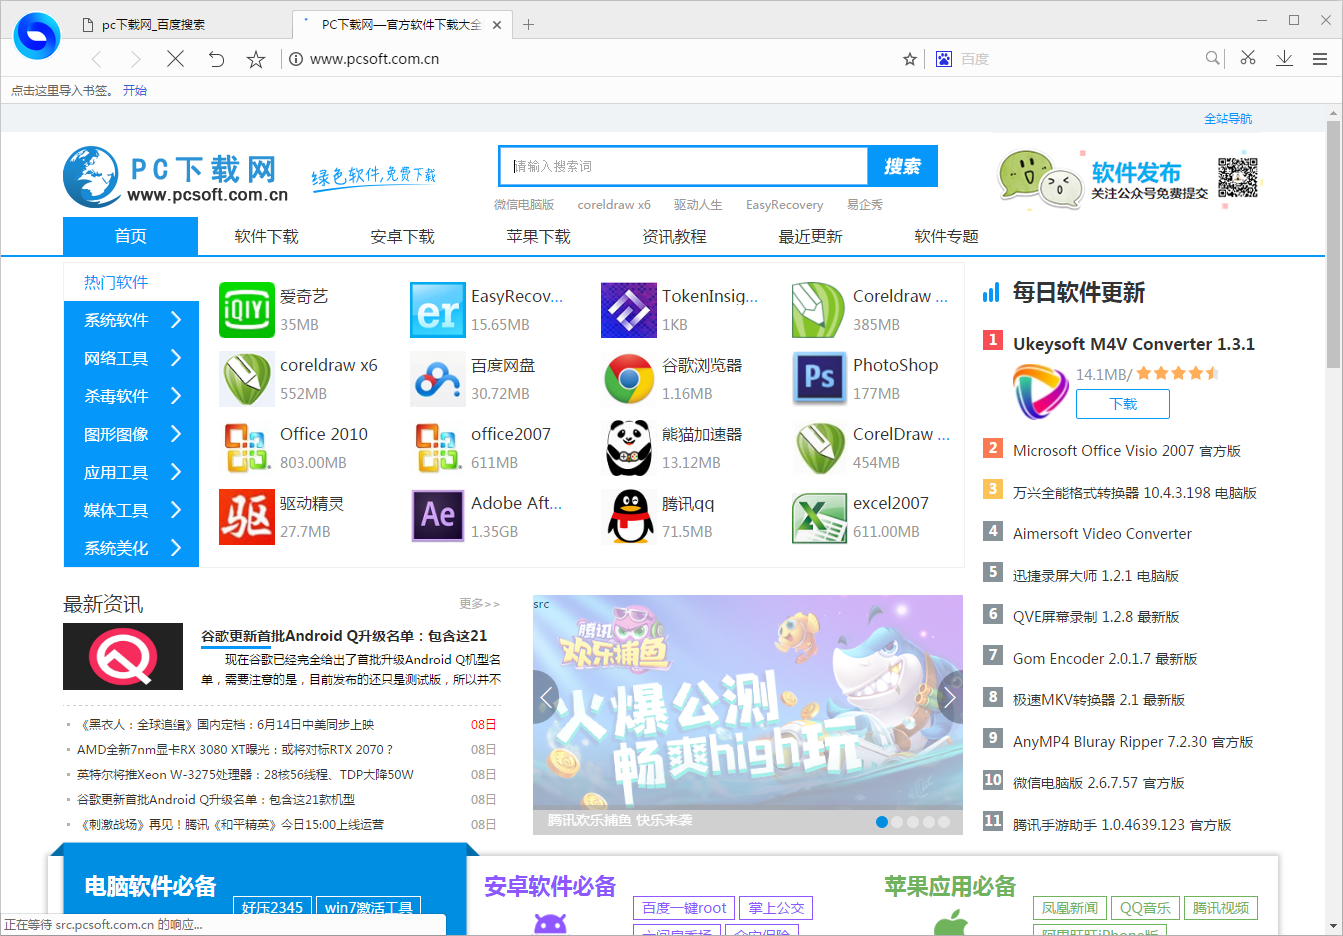Click the PhotoShop Ps icon

coord(820,379)
